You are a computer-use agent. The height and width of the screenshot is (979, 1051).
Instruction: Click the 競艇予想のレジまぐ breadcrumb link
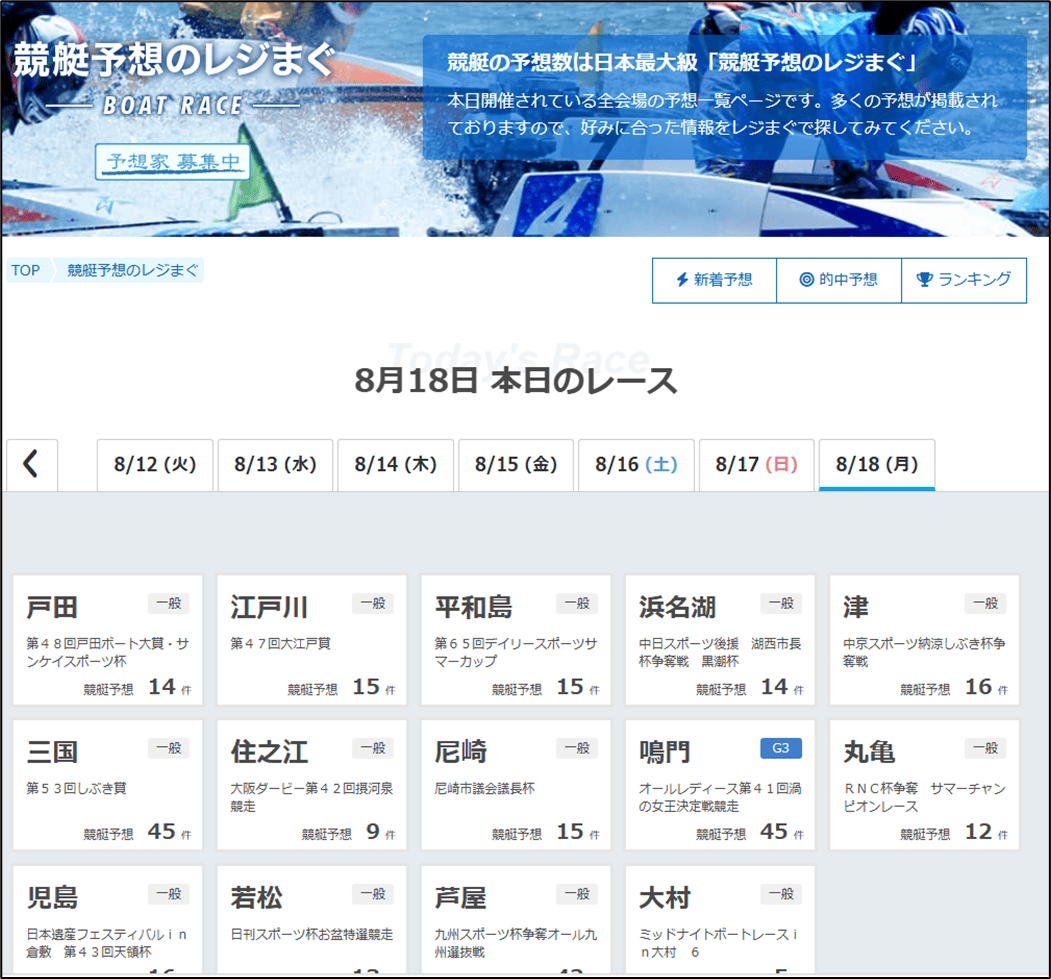click(133, 271)
